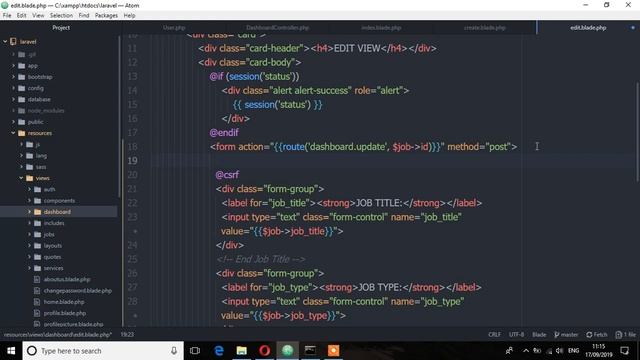
Task: Click the aboutus.blade.php file icon
Action: tap(37, 280)
